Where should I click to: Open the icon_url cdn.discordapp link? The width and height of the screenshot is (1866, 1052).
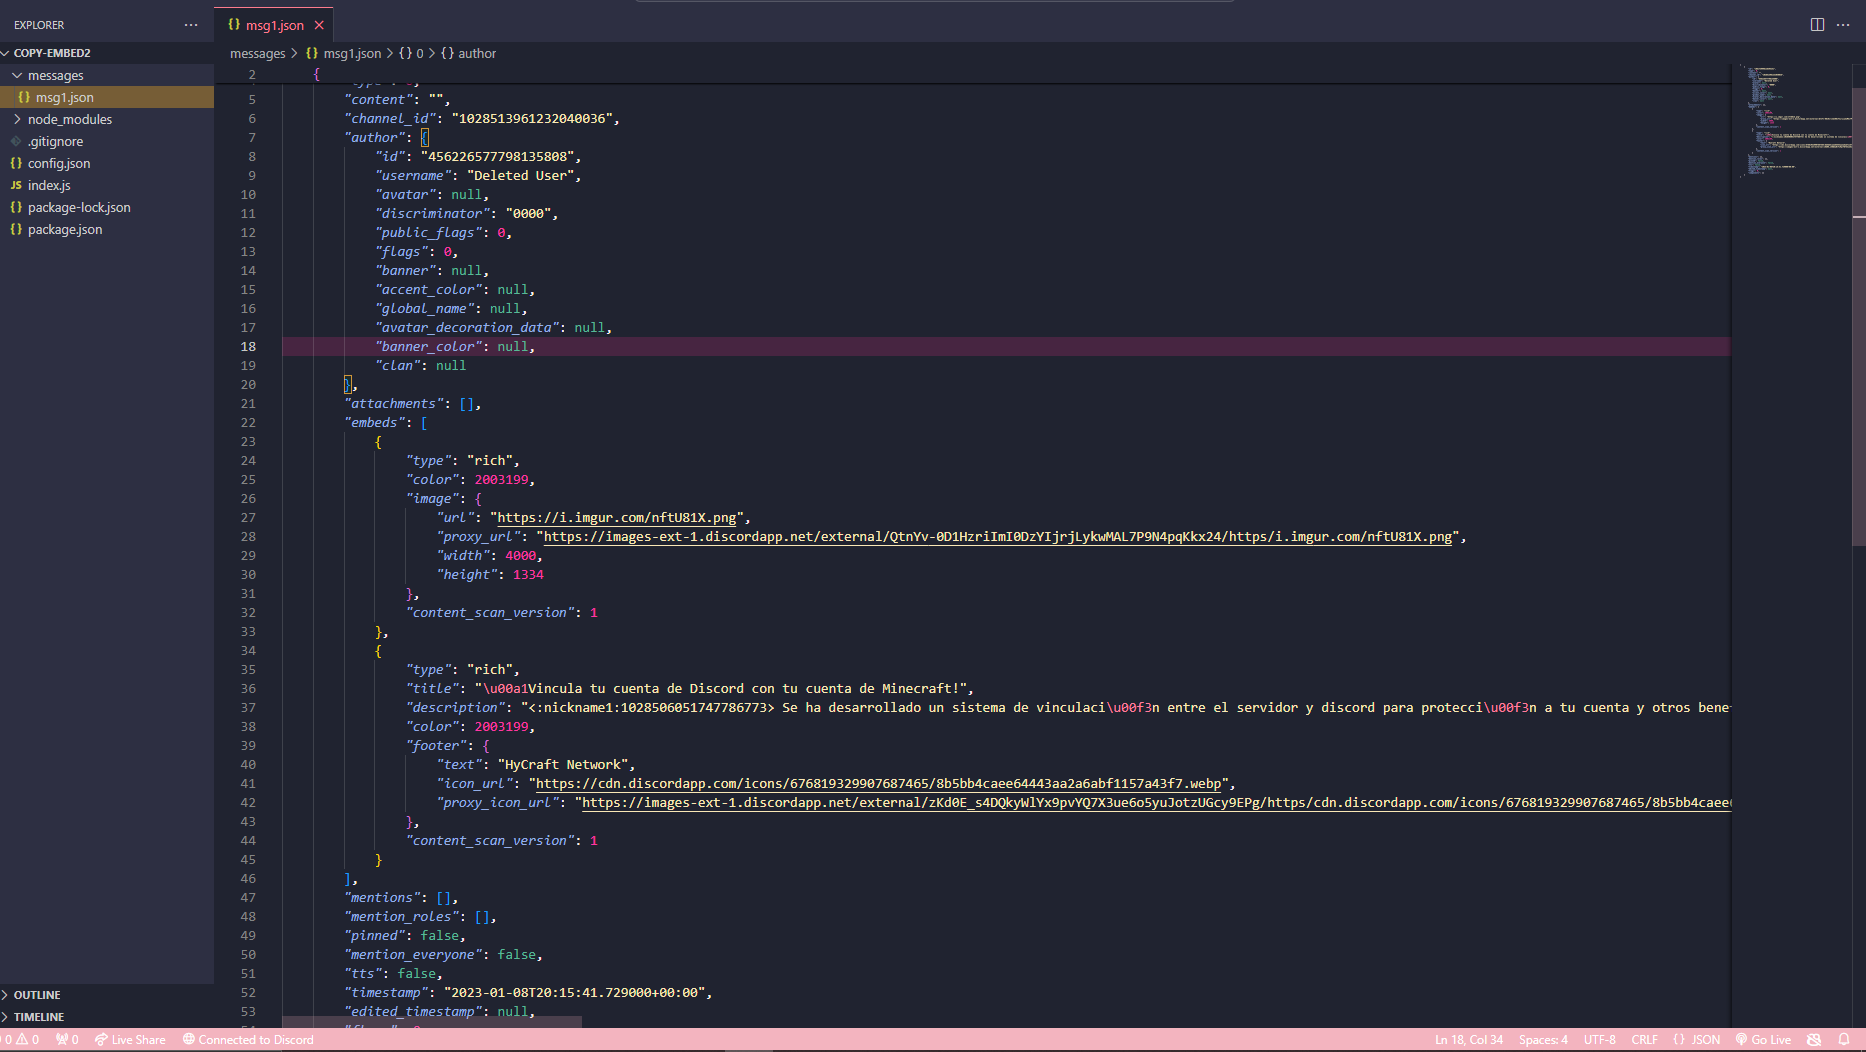(x=878, y=784)
